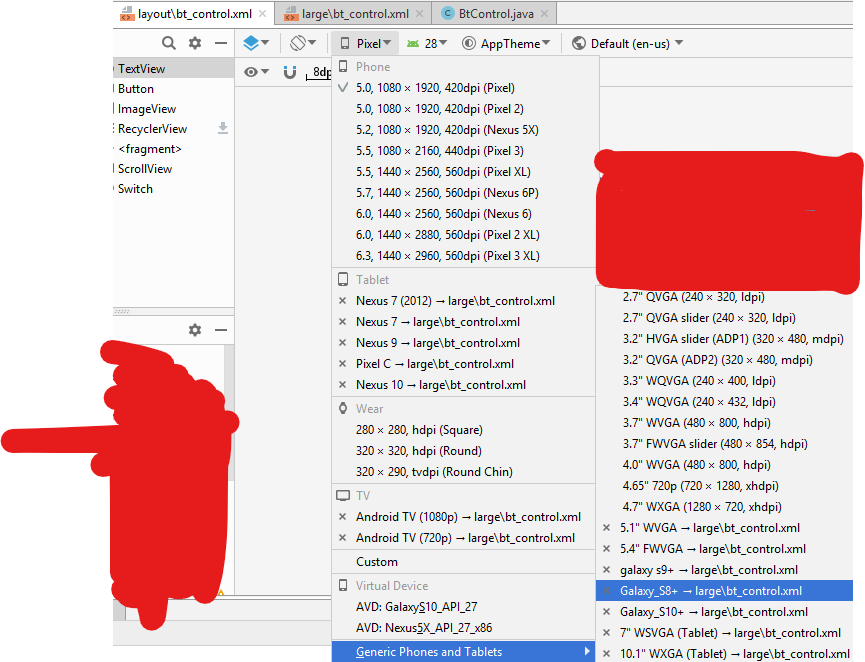
Task: Select Nexus 7 (2012) tablet entry
Action: (x=464, y=301)
